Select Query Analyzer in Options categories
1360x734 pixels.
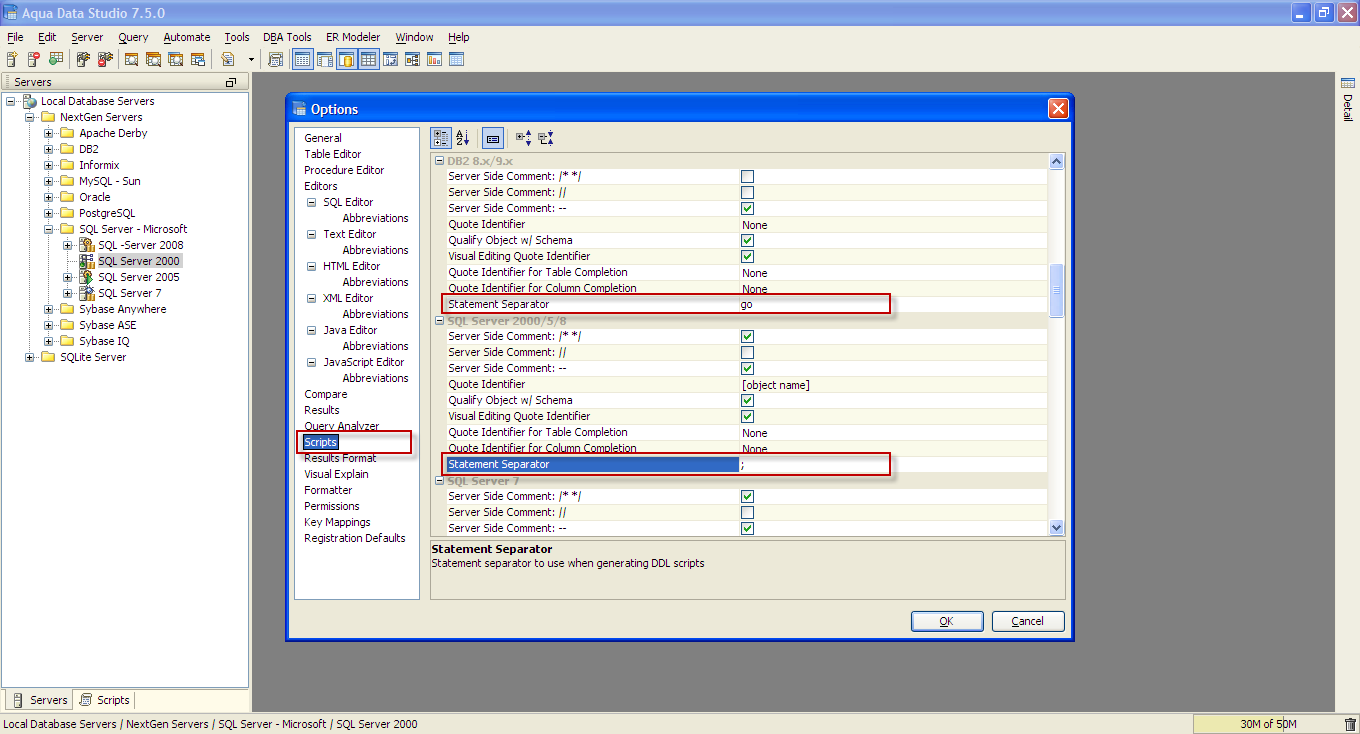(342, 426)
